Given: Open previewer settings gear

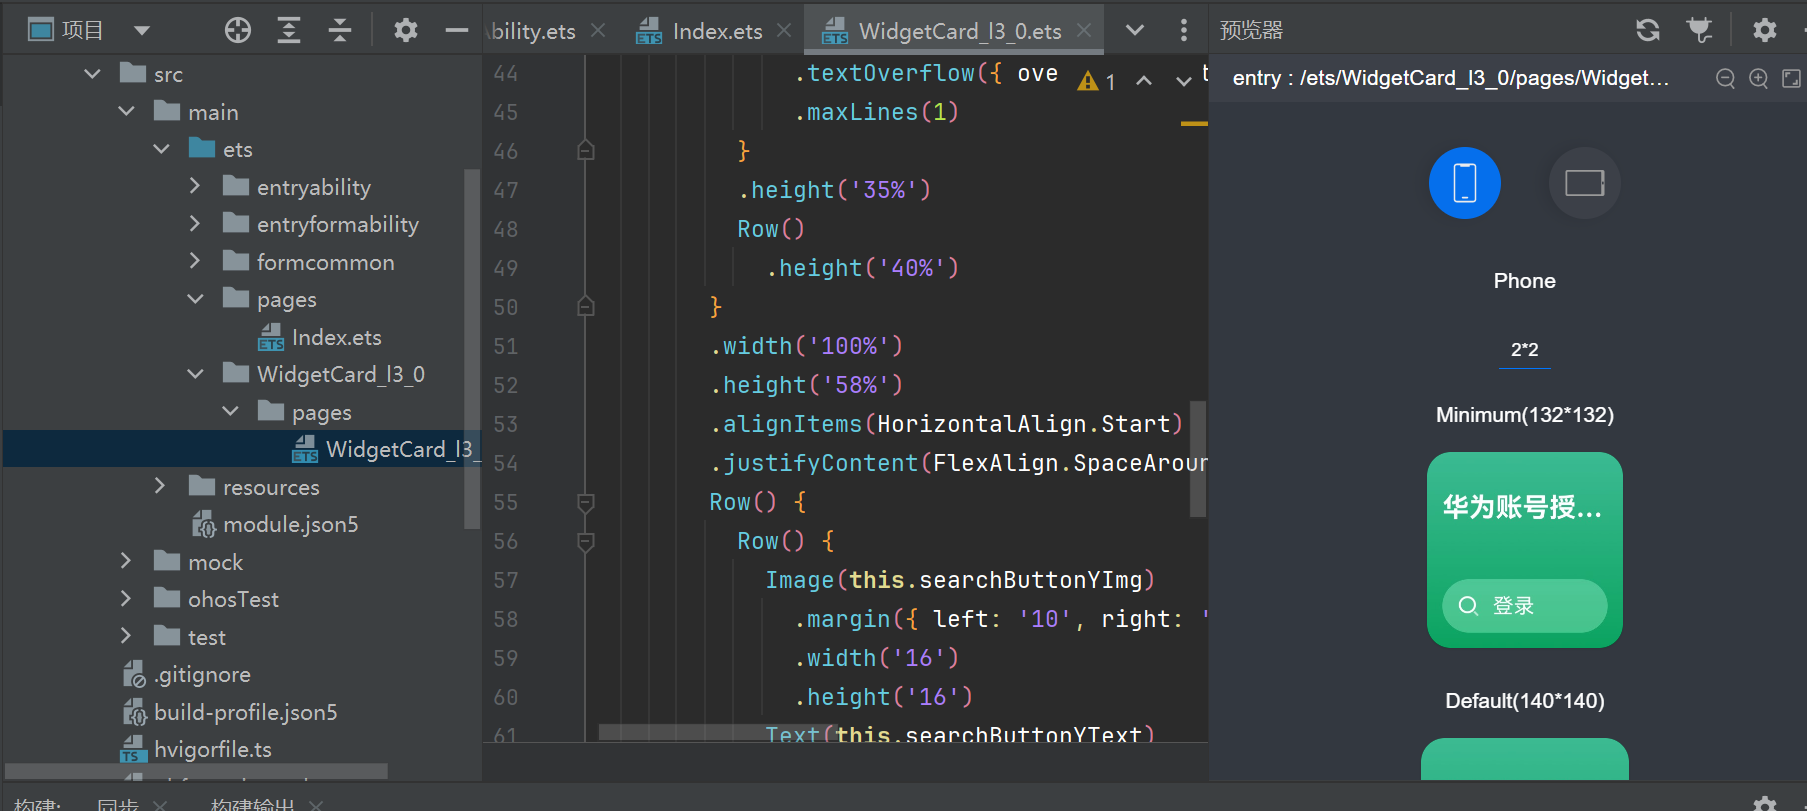Looking at the screenshot, I should click(1765, 30).
